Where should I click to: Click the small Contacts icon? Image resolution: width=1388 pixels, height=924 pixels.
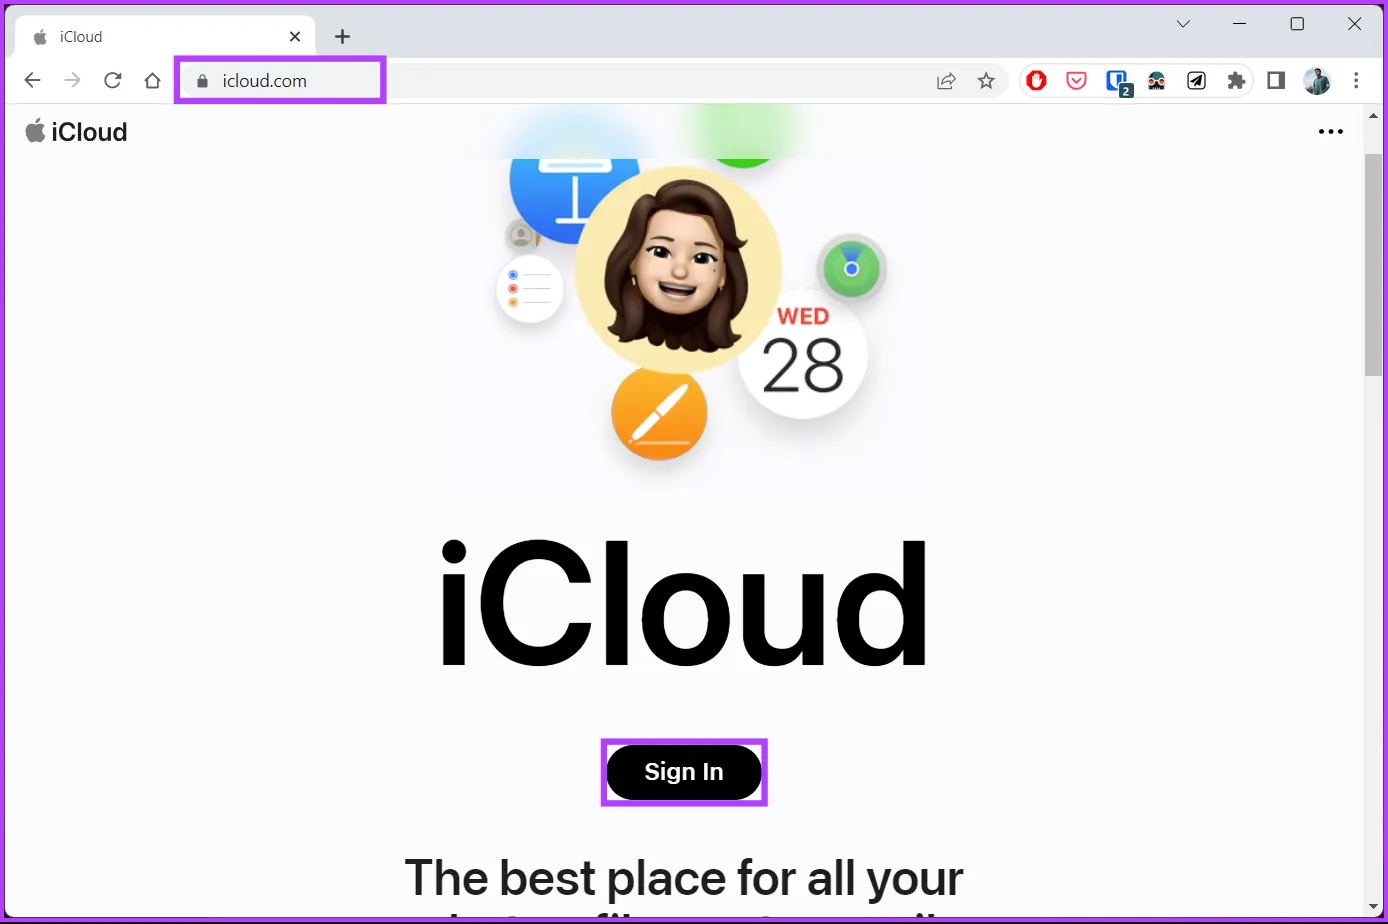pyautogui.click(x=521, y=235)
